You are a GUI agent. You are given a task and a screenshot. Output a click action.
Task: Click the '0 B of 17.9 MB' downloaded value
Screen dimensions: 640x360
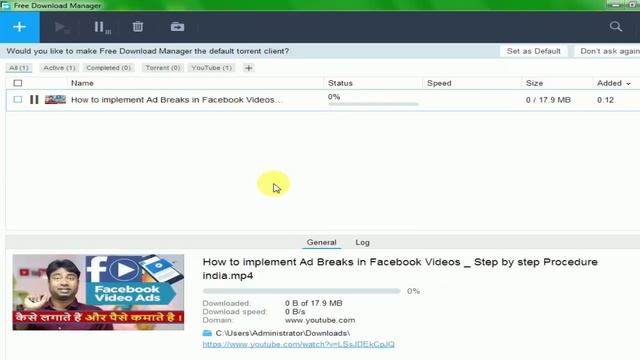pyautogui.click(x=313, y=303)
